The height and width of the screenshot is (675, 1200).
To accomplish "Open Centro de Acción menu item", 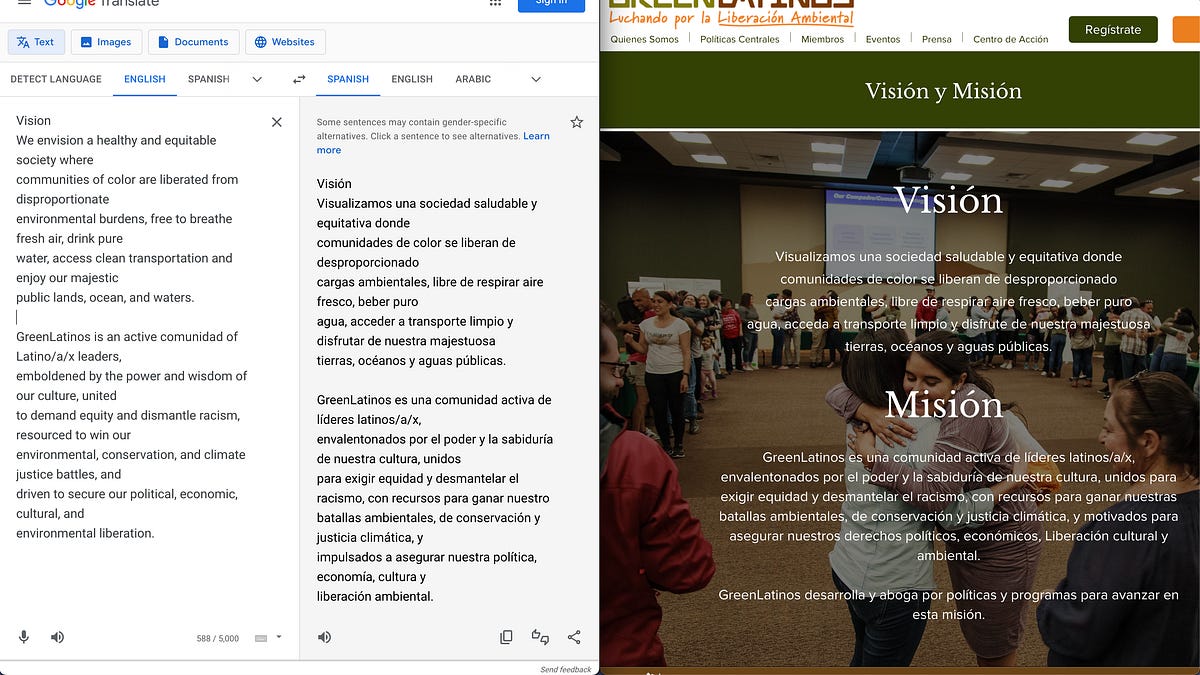I will (1011, 39).
